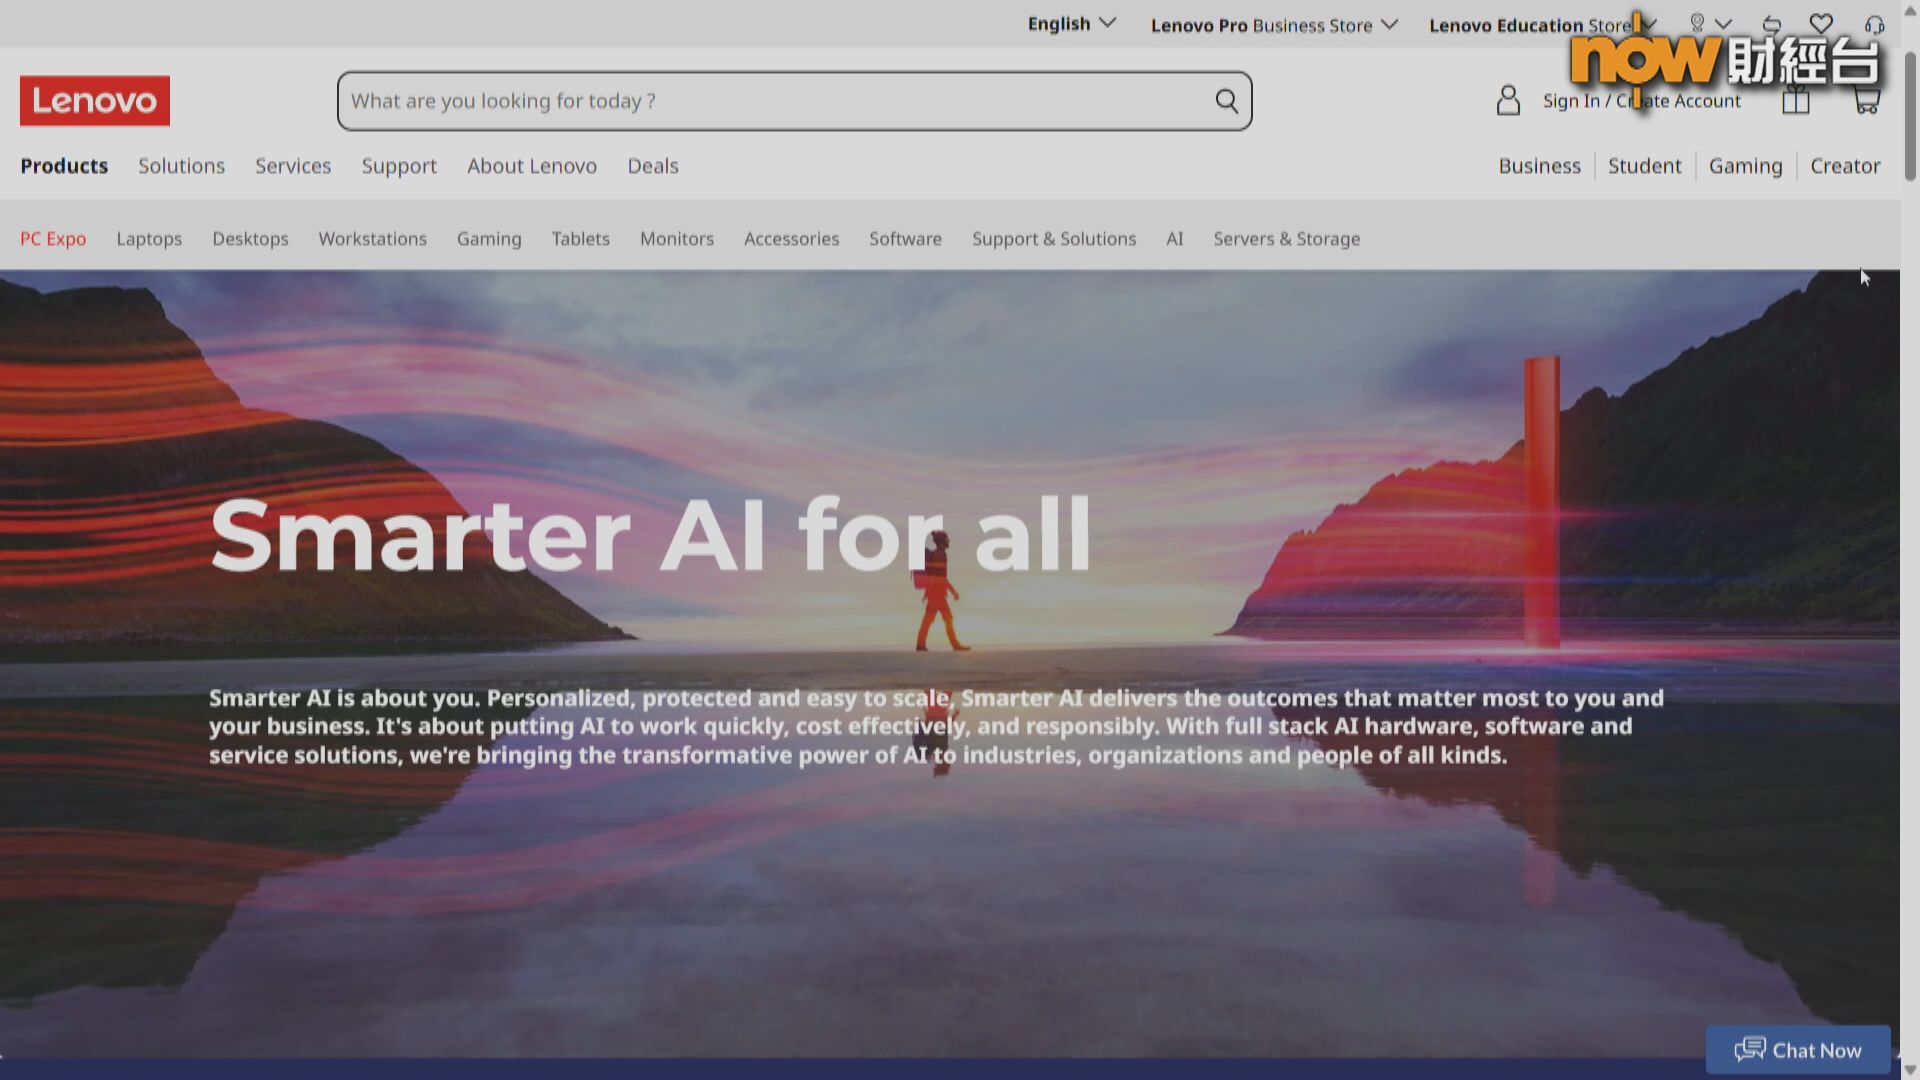Click the user account profile icon
This screenshot has width=1920, height=1080.
coord(1508,100)
